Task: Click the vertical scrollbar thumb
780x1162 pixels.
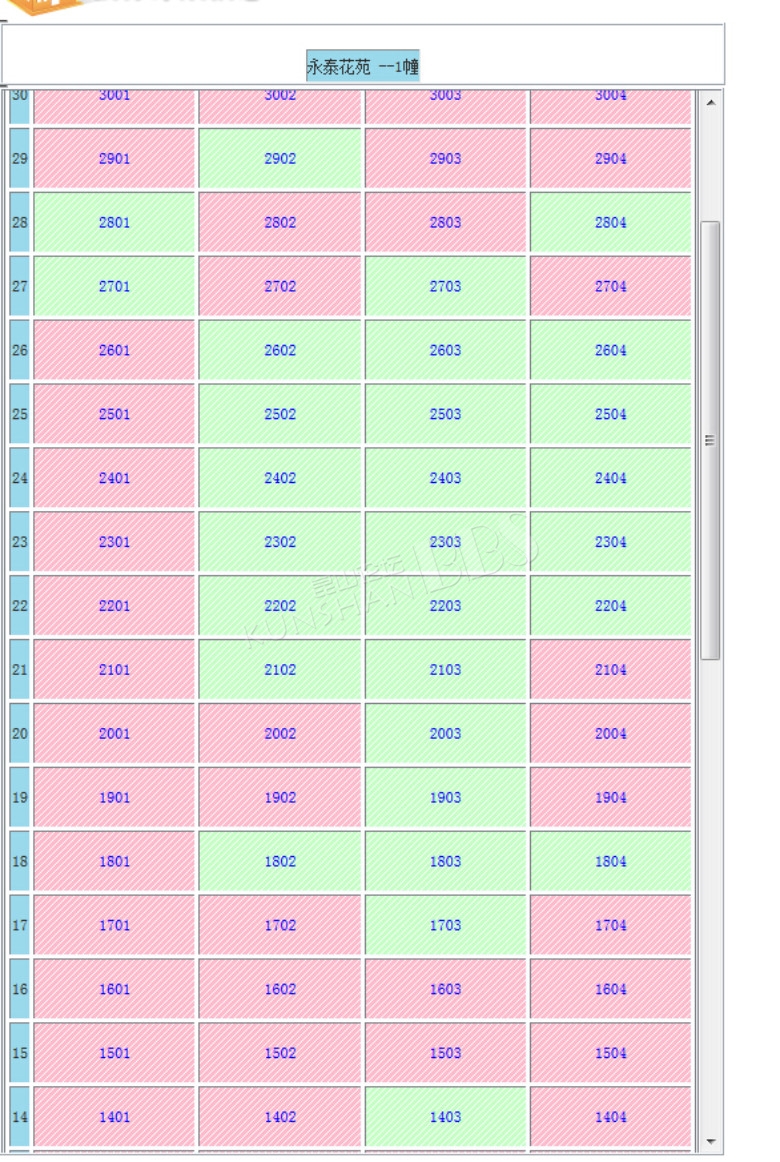Action: (x=710, y=439)
